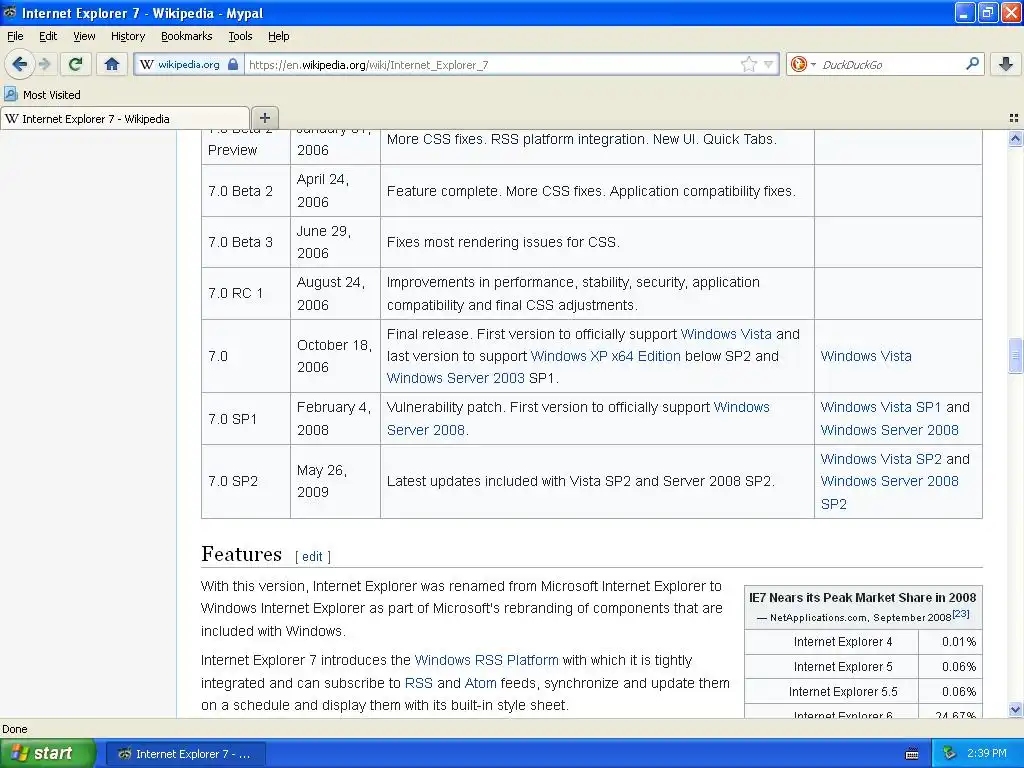Click the scrollbar up arrow
Viewport: 1024px width, 768px height.
[x=1015, y=138]
